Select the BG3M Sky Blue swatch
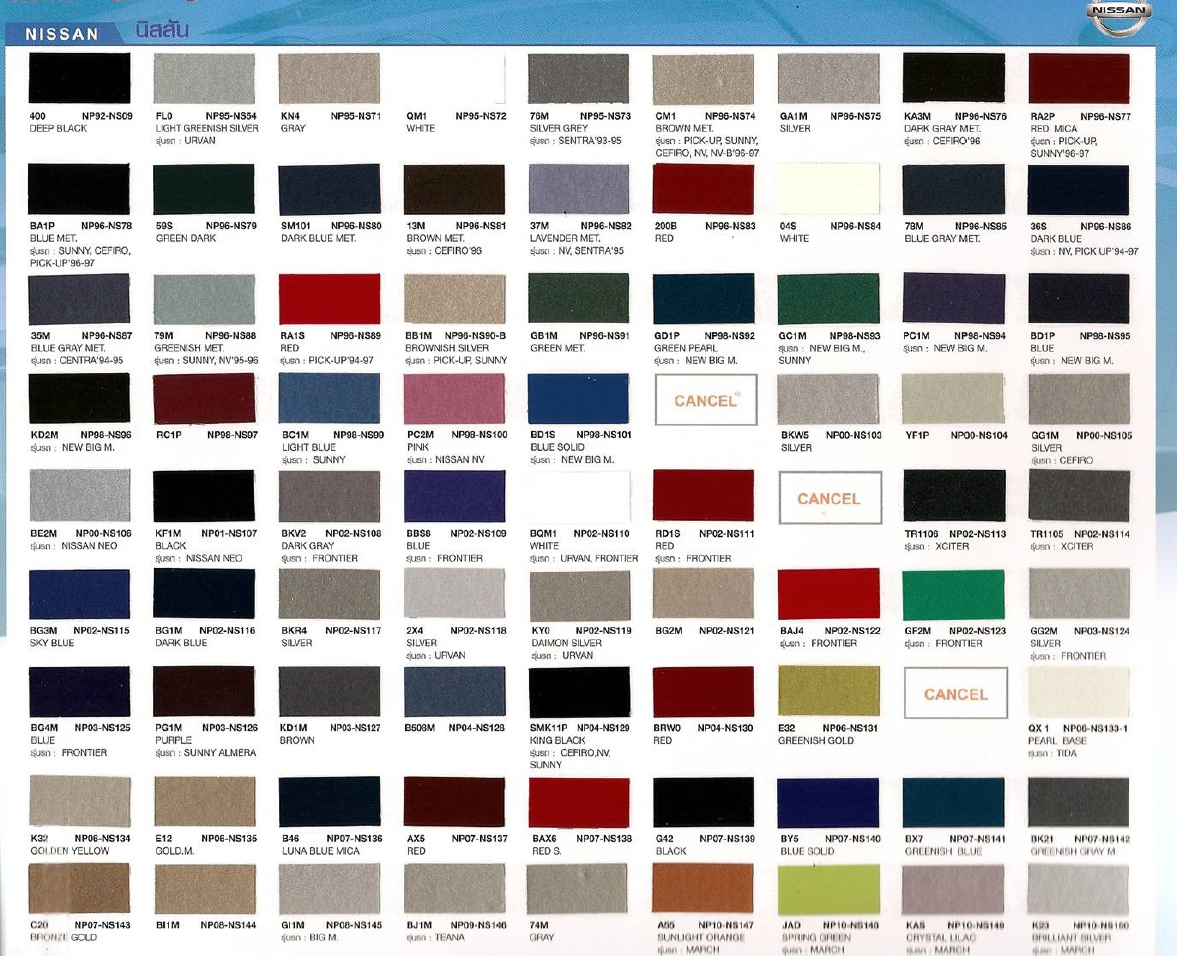1177x956 pixels. 80,594
